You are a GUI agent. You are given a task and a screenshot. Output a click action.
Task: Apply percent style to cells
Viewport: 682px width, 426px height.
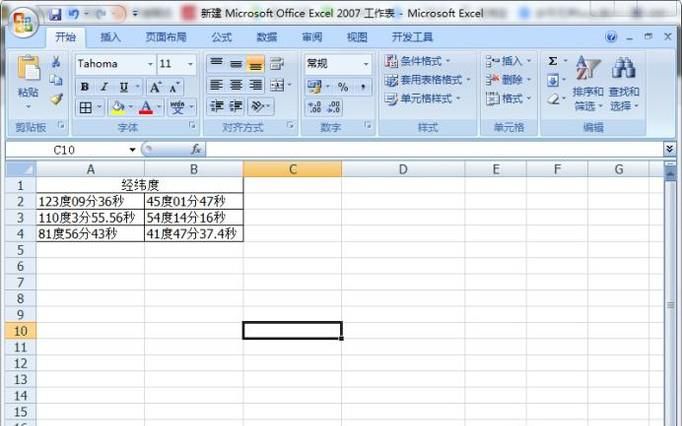tap(343, 87)
